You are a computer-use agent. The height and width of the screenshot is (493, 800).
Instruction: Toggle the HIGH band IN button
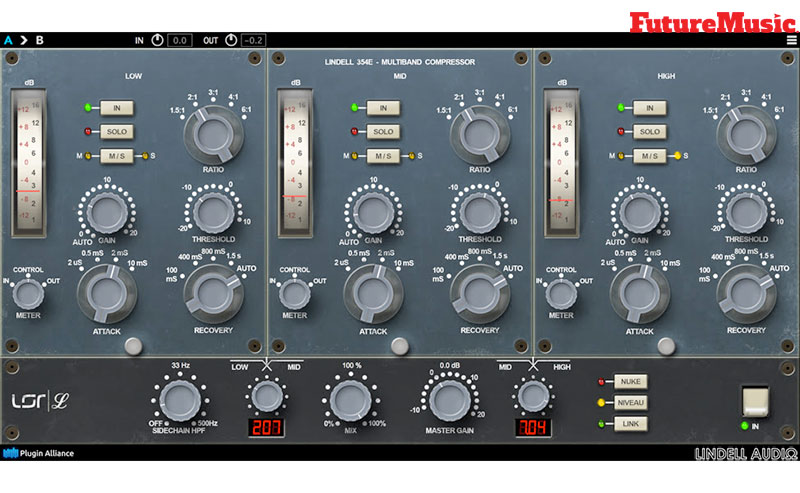(649, 108)
